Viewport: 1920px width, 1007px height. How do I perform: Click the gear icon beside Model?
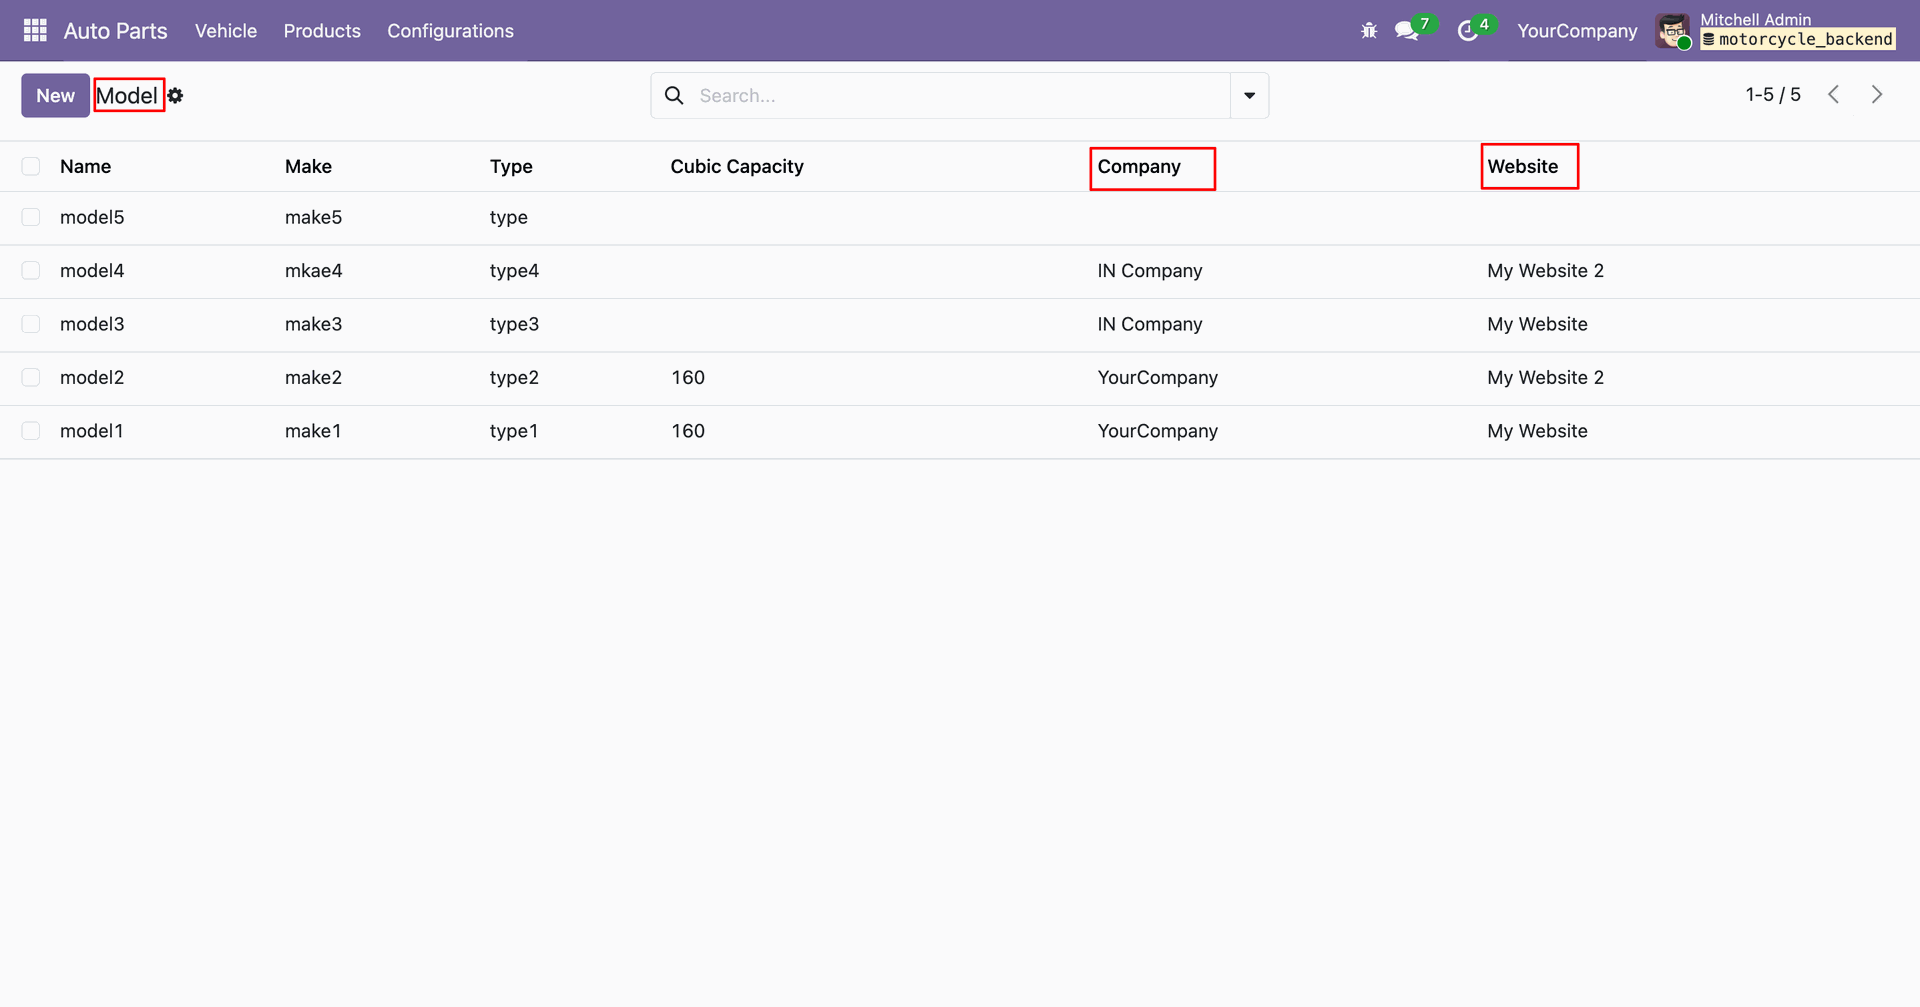[176, 96]
